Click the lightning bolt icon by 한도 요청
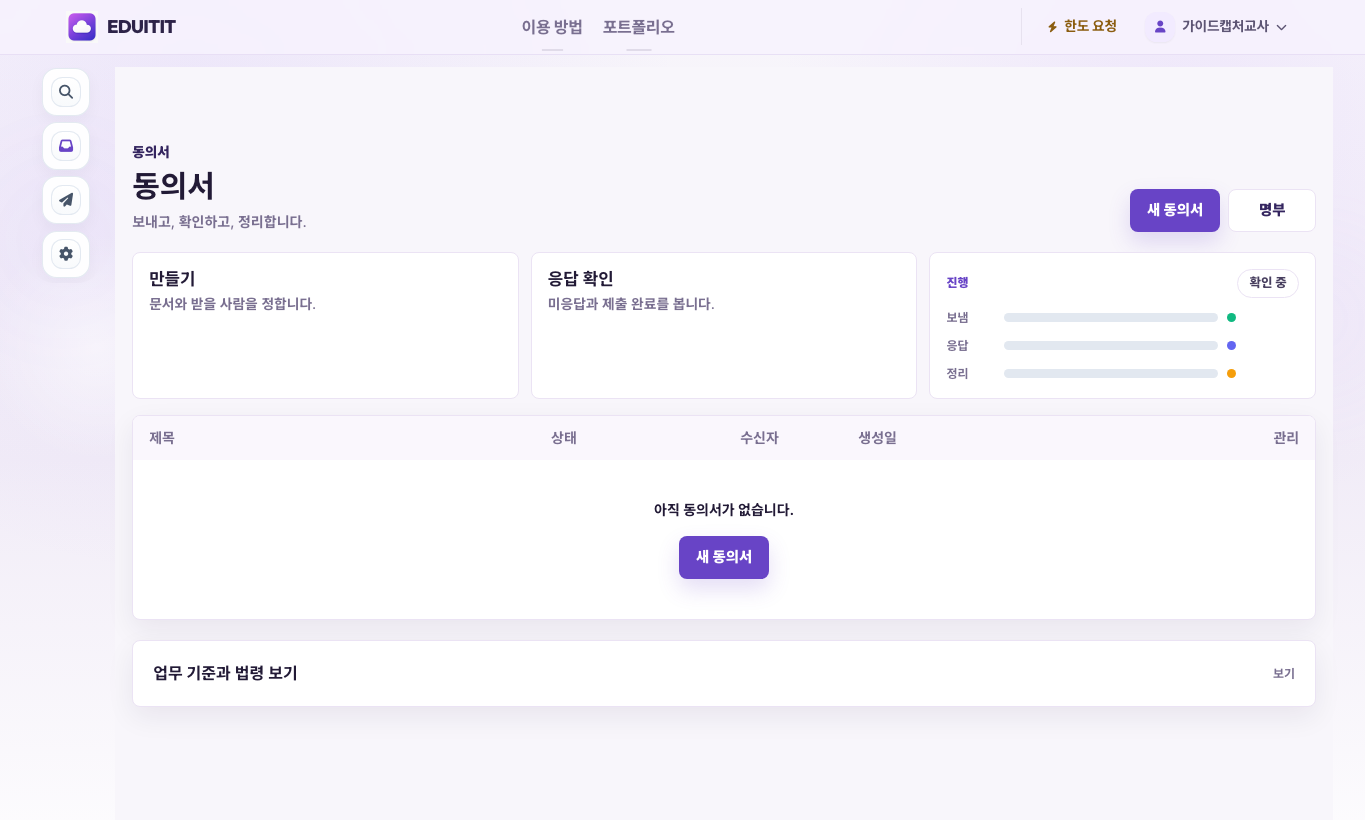 click(1052, 27)
